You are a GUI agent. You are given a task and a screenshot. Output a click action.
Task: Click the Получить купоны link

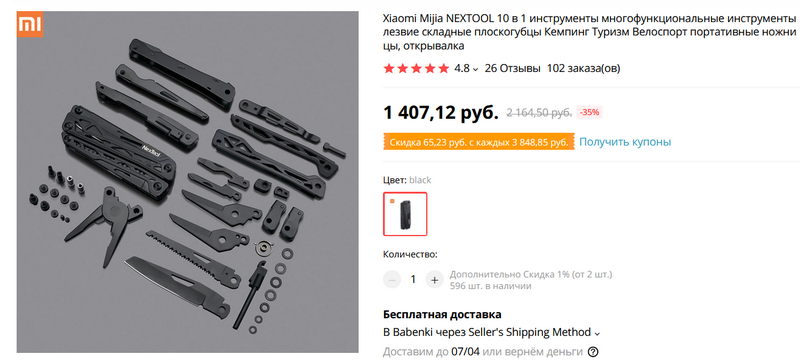click(x=625, y=142)
